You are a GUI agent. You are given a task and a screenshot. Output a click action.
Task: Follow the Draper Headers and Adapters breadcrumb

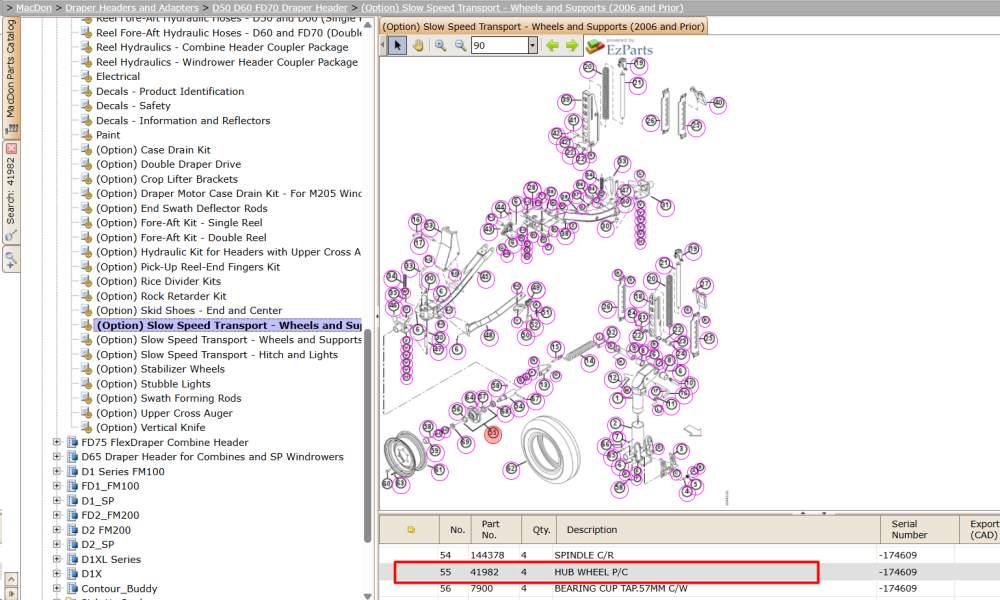[132, 8]
